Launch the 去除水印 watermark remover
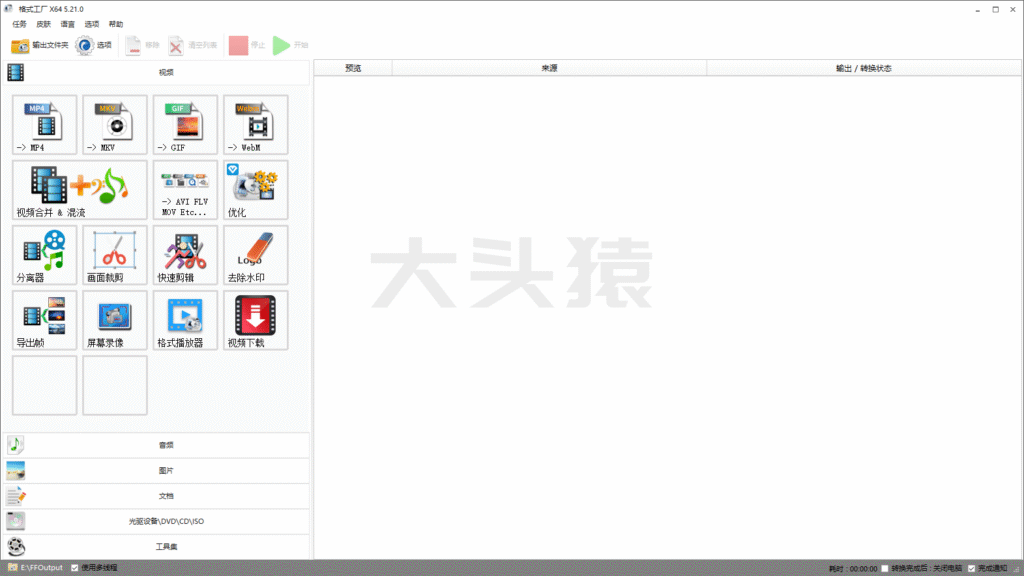 255,255
